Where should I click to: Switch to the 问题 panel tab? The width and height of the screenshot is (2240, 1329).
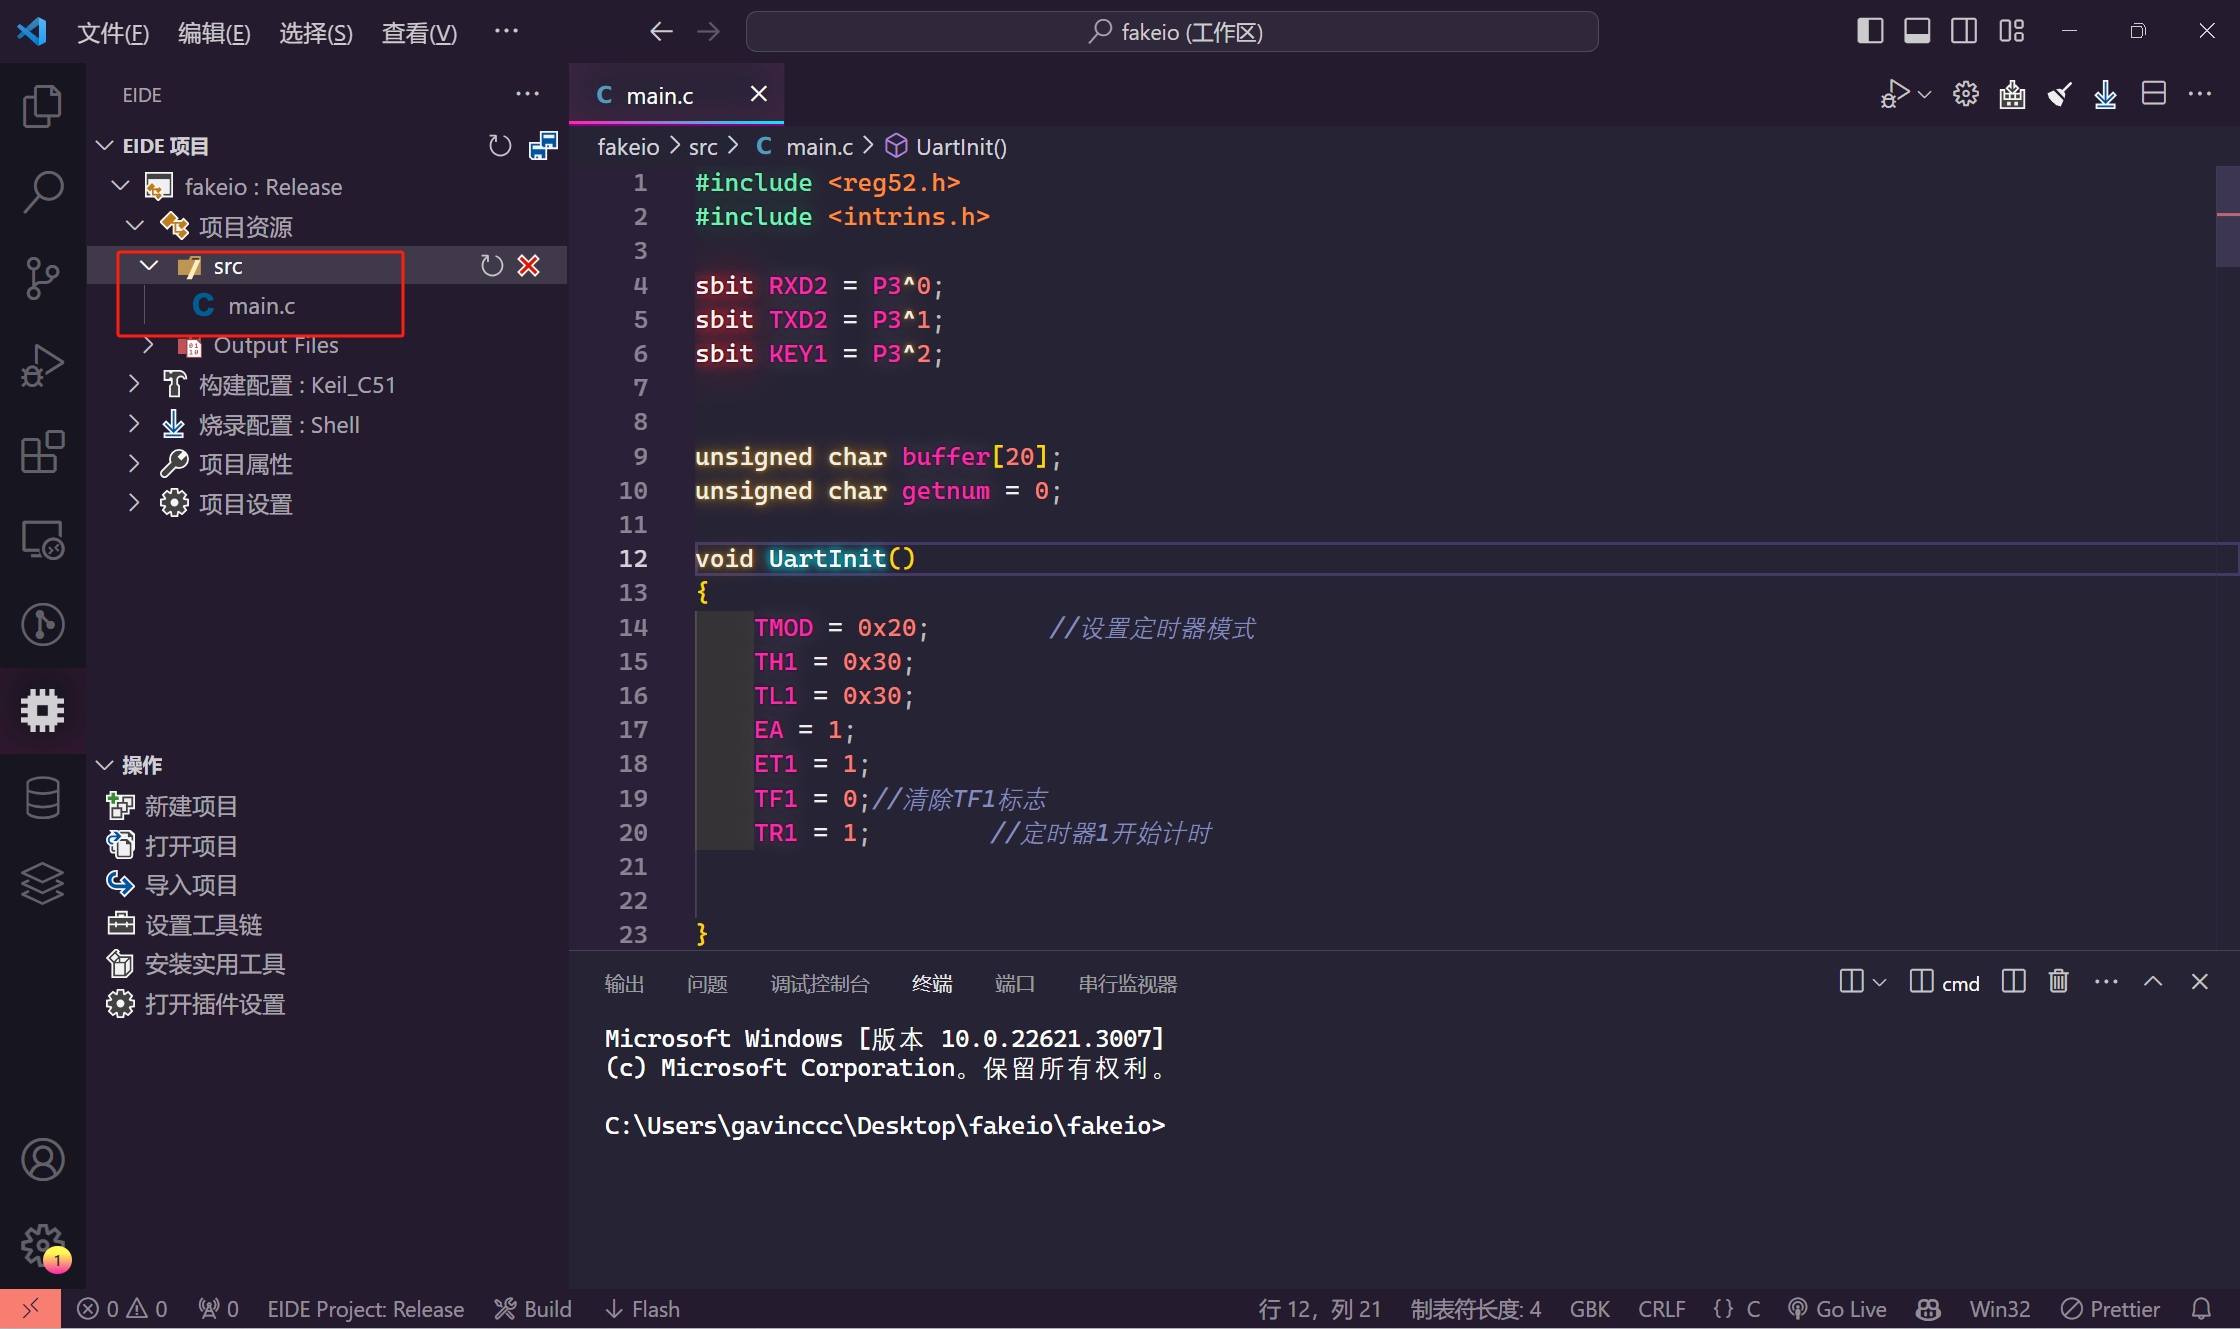(707, 984)
